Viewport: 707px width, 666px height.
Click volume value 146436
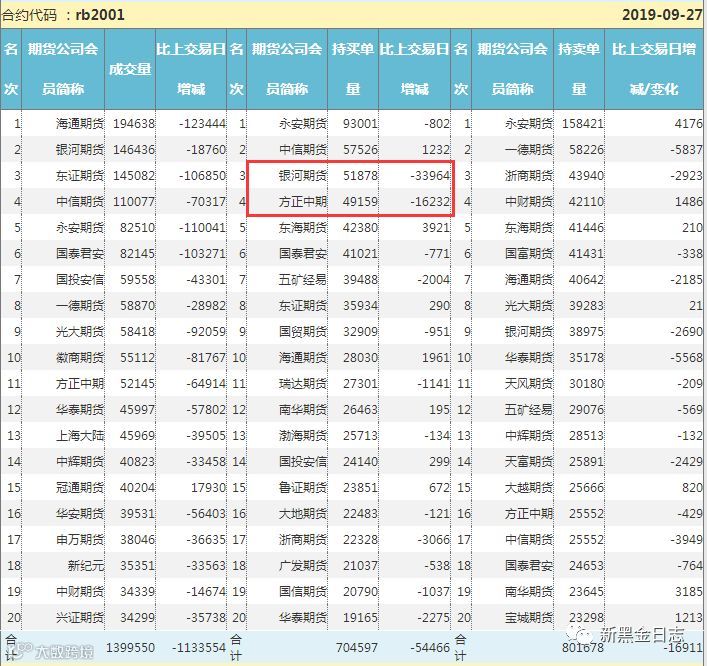pyautogui.click(x=133, y=150)
